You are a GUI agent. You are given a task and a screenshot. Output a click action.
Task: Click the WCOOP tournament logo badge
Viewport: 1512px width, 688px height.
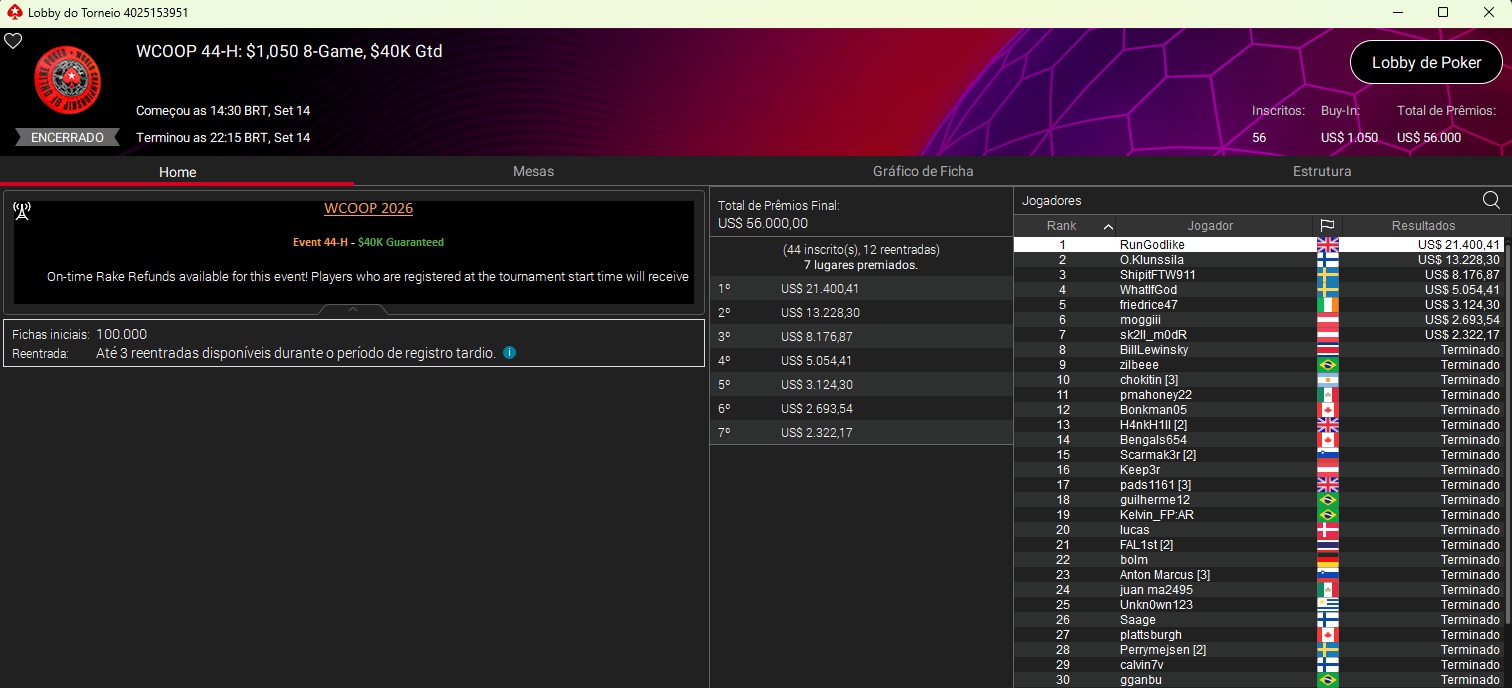tap(68, 81)
